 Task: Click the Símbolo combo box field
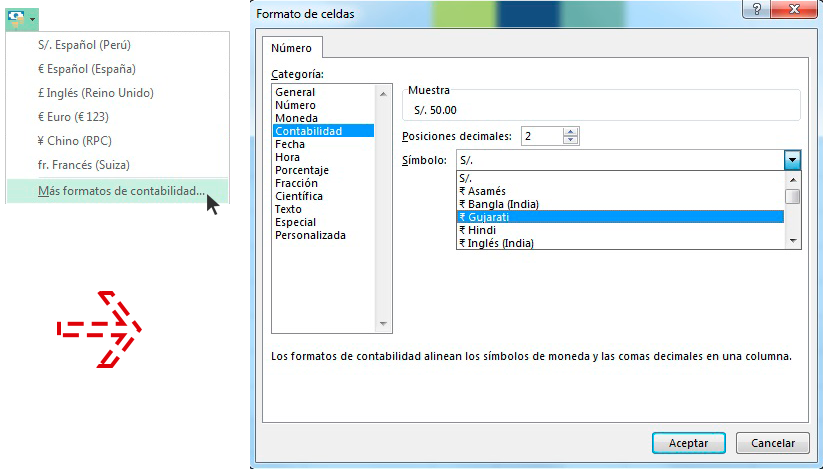point(620,160)
